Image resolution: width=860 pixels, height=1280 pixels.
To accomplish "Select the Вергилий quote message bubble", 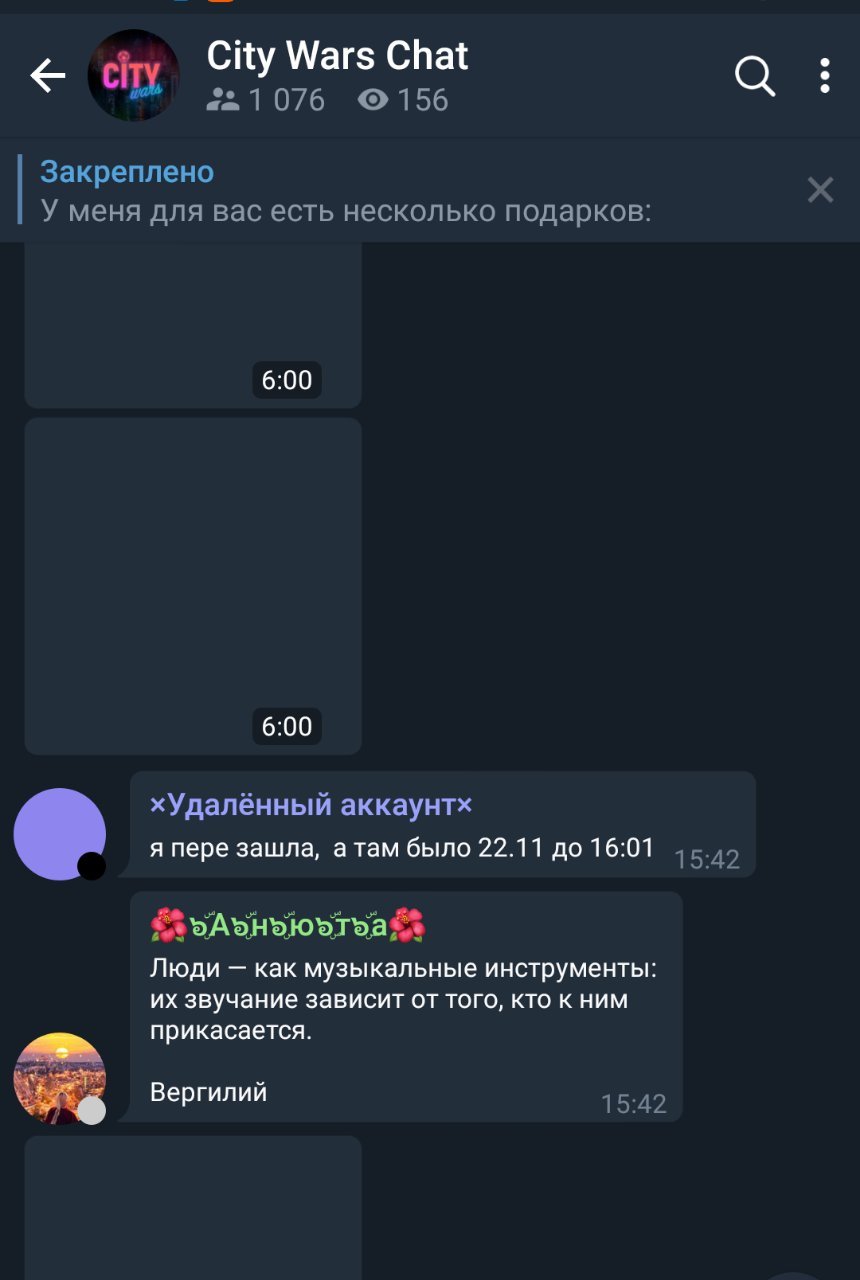I will coord(406,1006).
